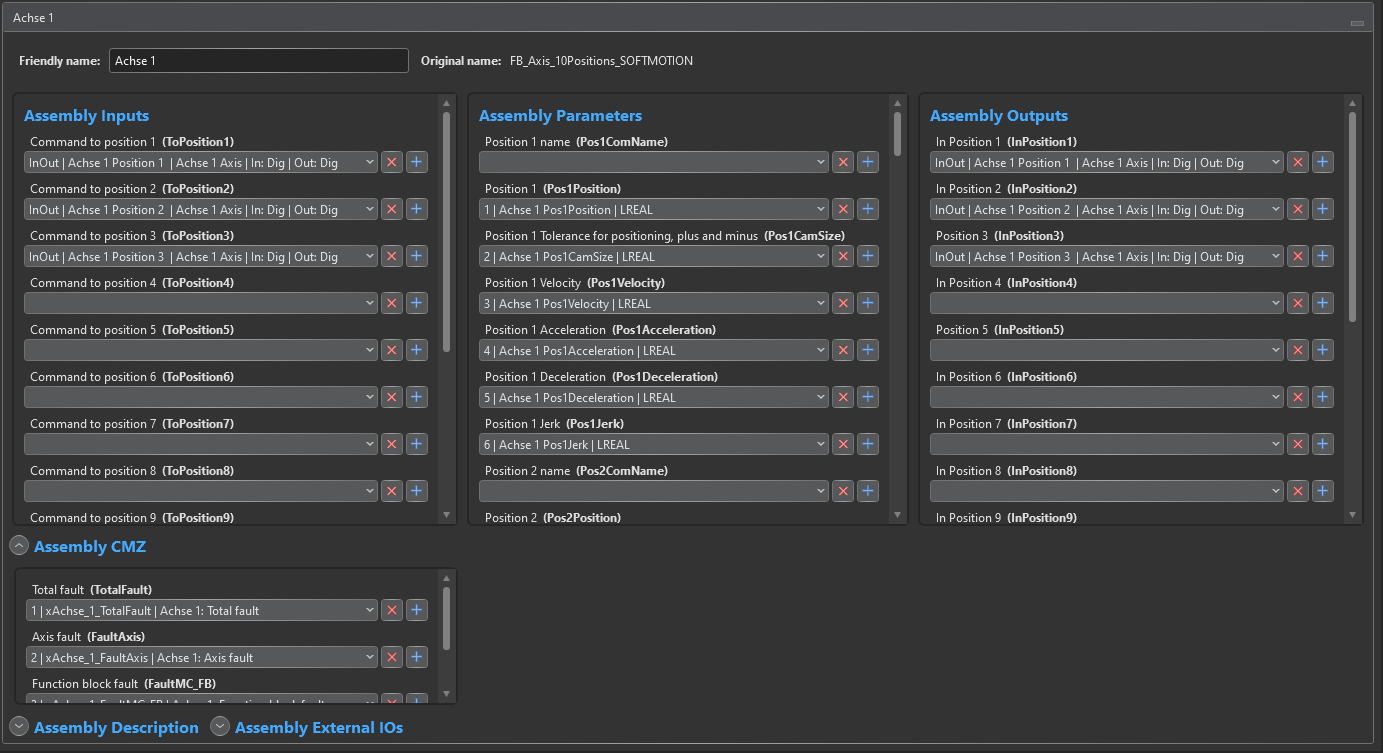Click the Position 2 (Pos2Position) label
Image resolution: width=1383 pixels, height=753 pixels.
(x=553, y=517)
